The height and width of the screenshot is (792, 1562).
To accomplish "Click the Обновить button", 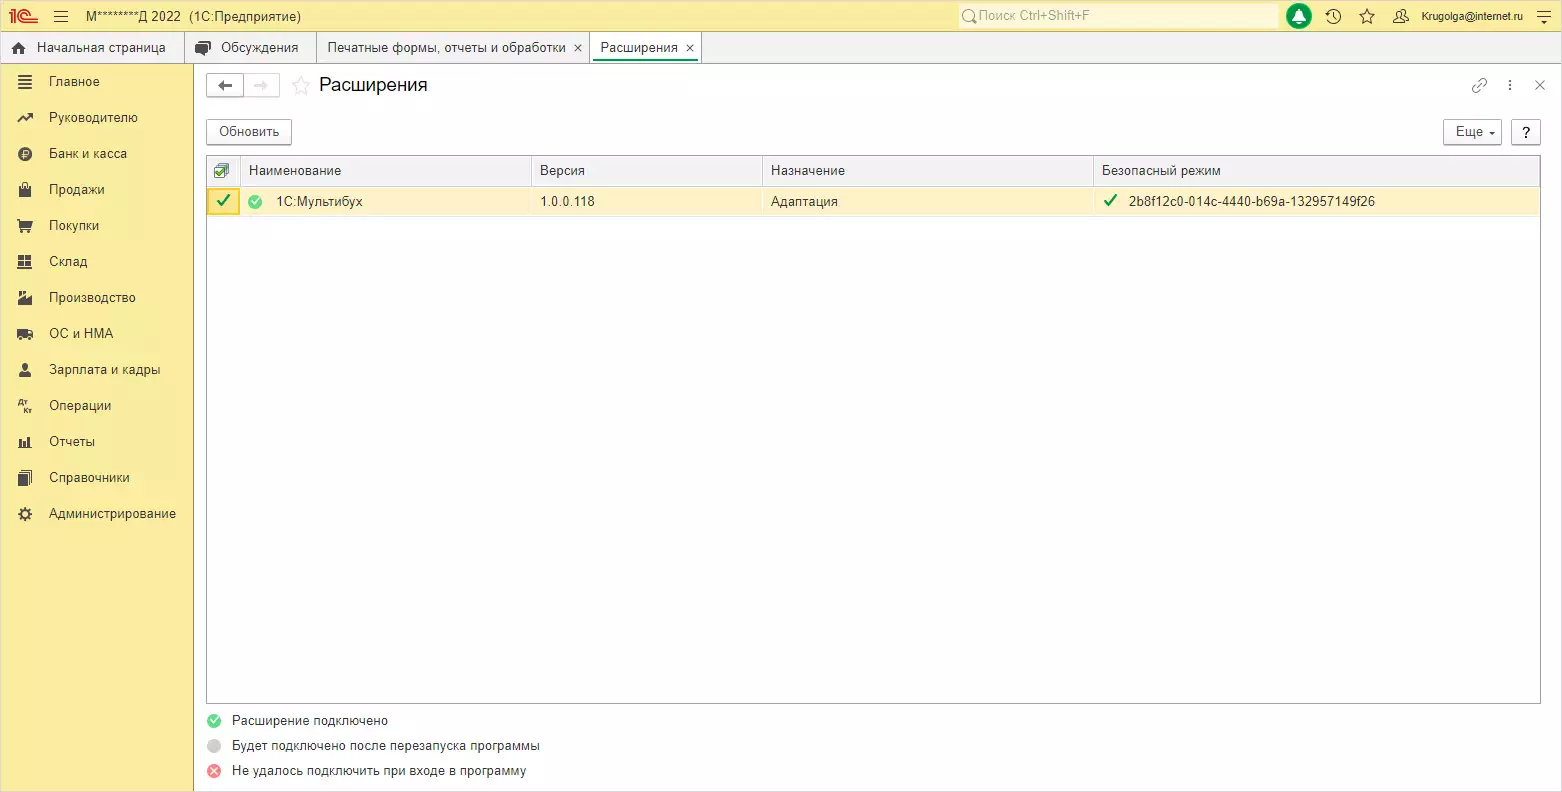I will [249, 132].
